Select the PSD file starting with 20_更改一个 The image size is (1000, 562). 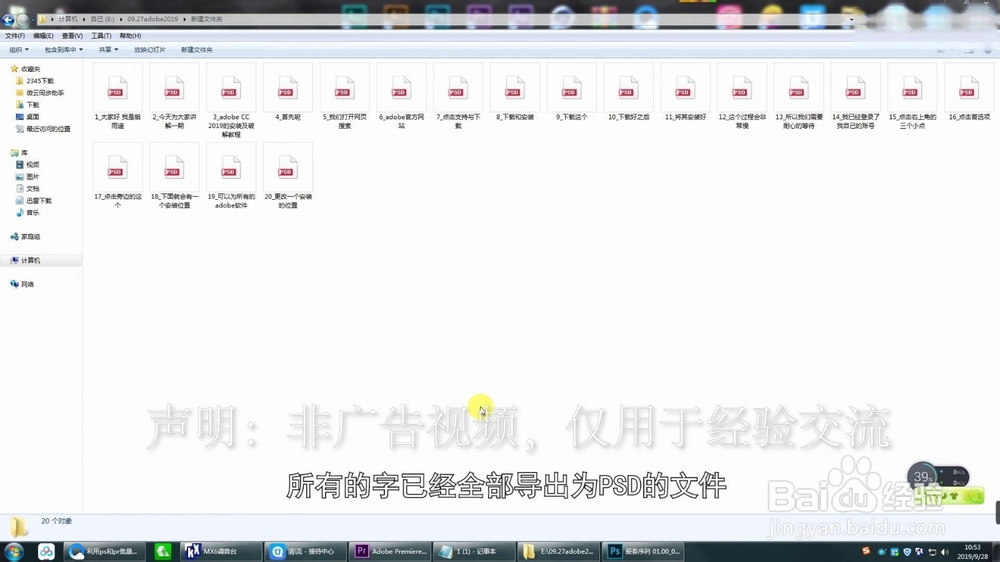pos(288,176)
